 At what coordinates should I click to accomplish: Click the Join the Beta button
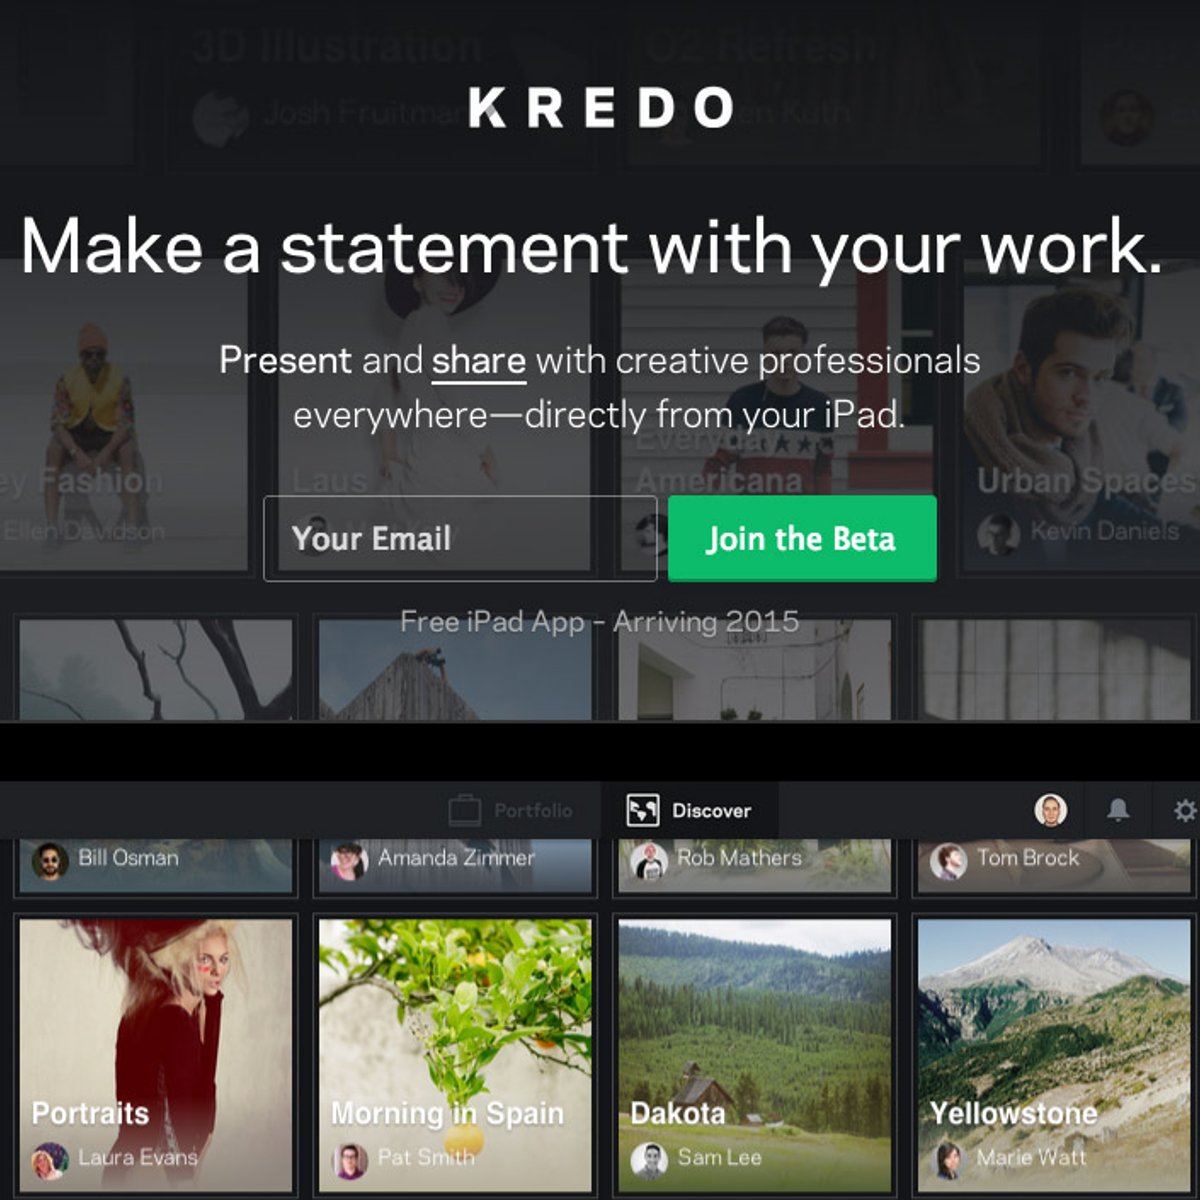pyautogui.click(x=802, y=538)
